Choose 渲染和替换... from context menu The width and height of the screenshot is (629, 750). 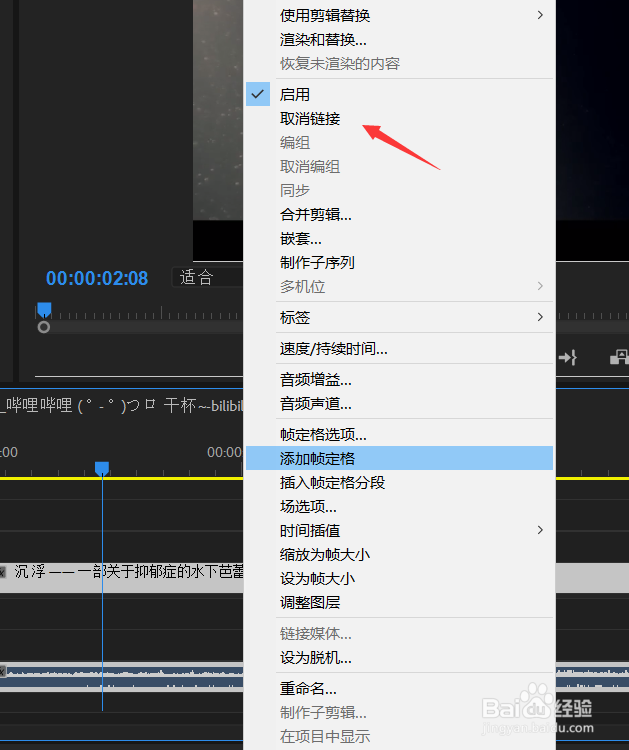pos(399,39)
